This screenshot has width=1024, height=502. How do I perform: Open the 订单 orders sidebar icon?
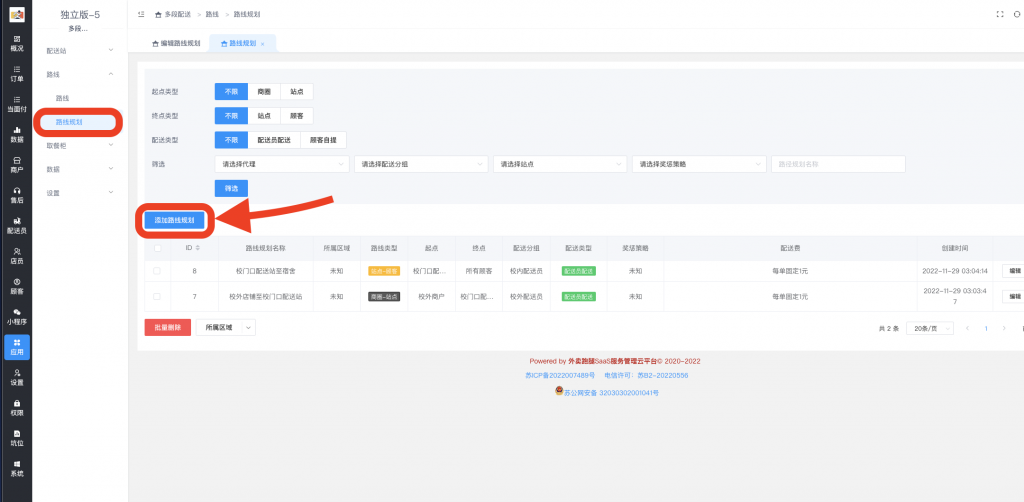(x=17, y=74)
